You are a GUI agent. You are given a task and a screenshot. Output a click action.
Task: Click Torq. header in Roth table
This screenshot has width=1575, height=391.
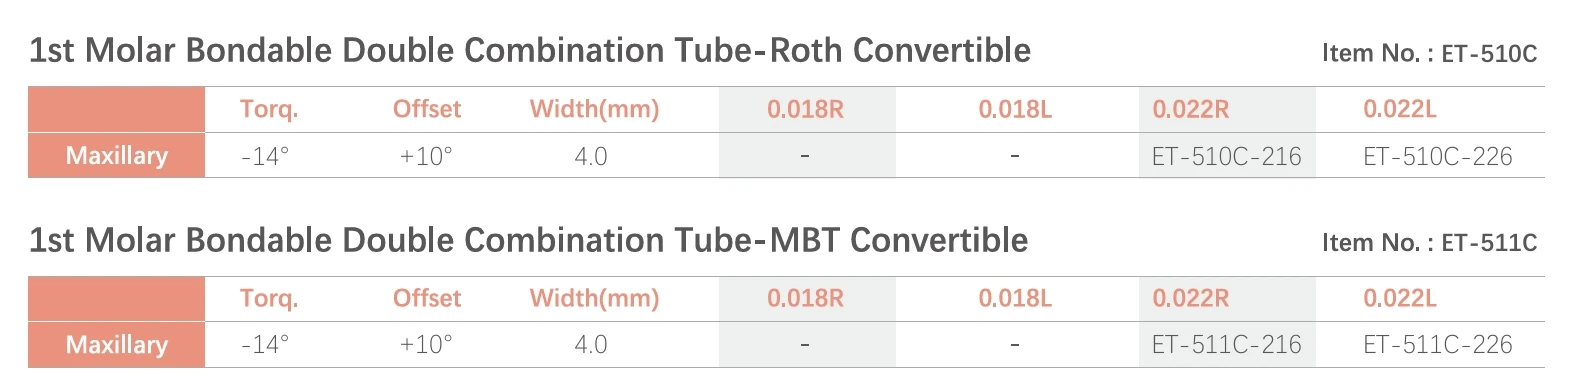tap(268, 109)
